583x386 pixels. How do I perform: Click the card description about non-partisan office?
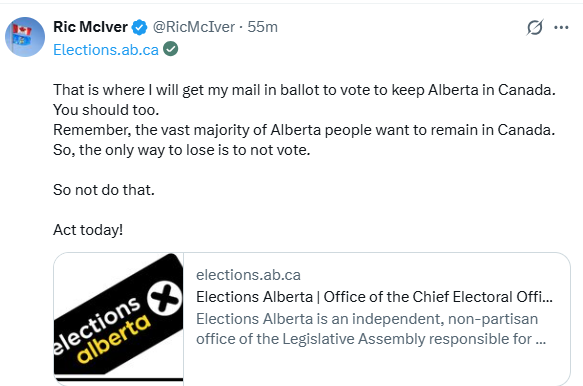point(371,329)
